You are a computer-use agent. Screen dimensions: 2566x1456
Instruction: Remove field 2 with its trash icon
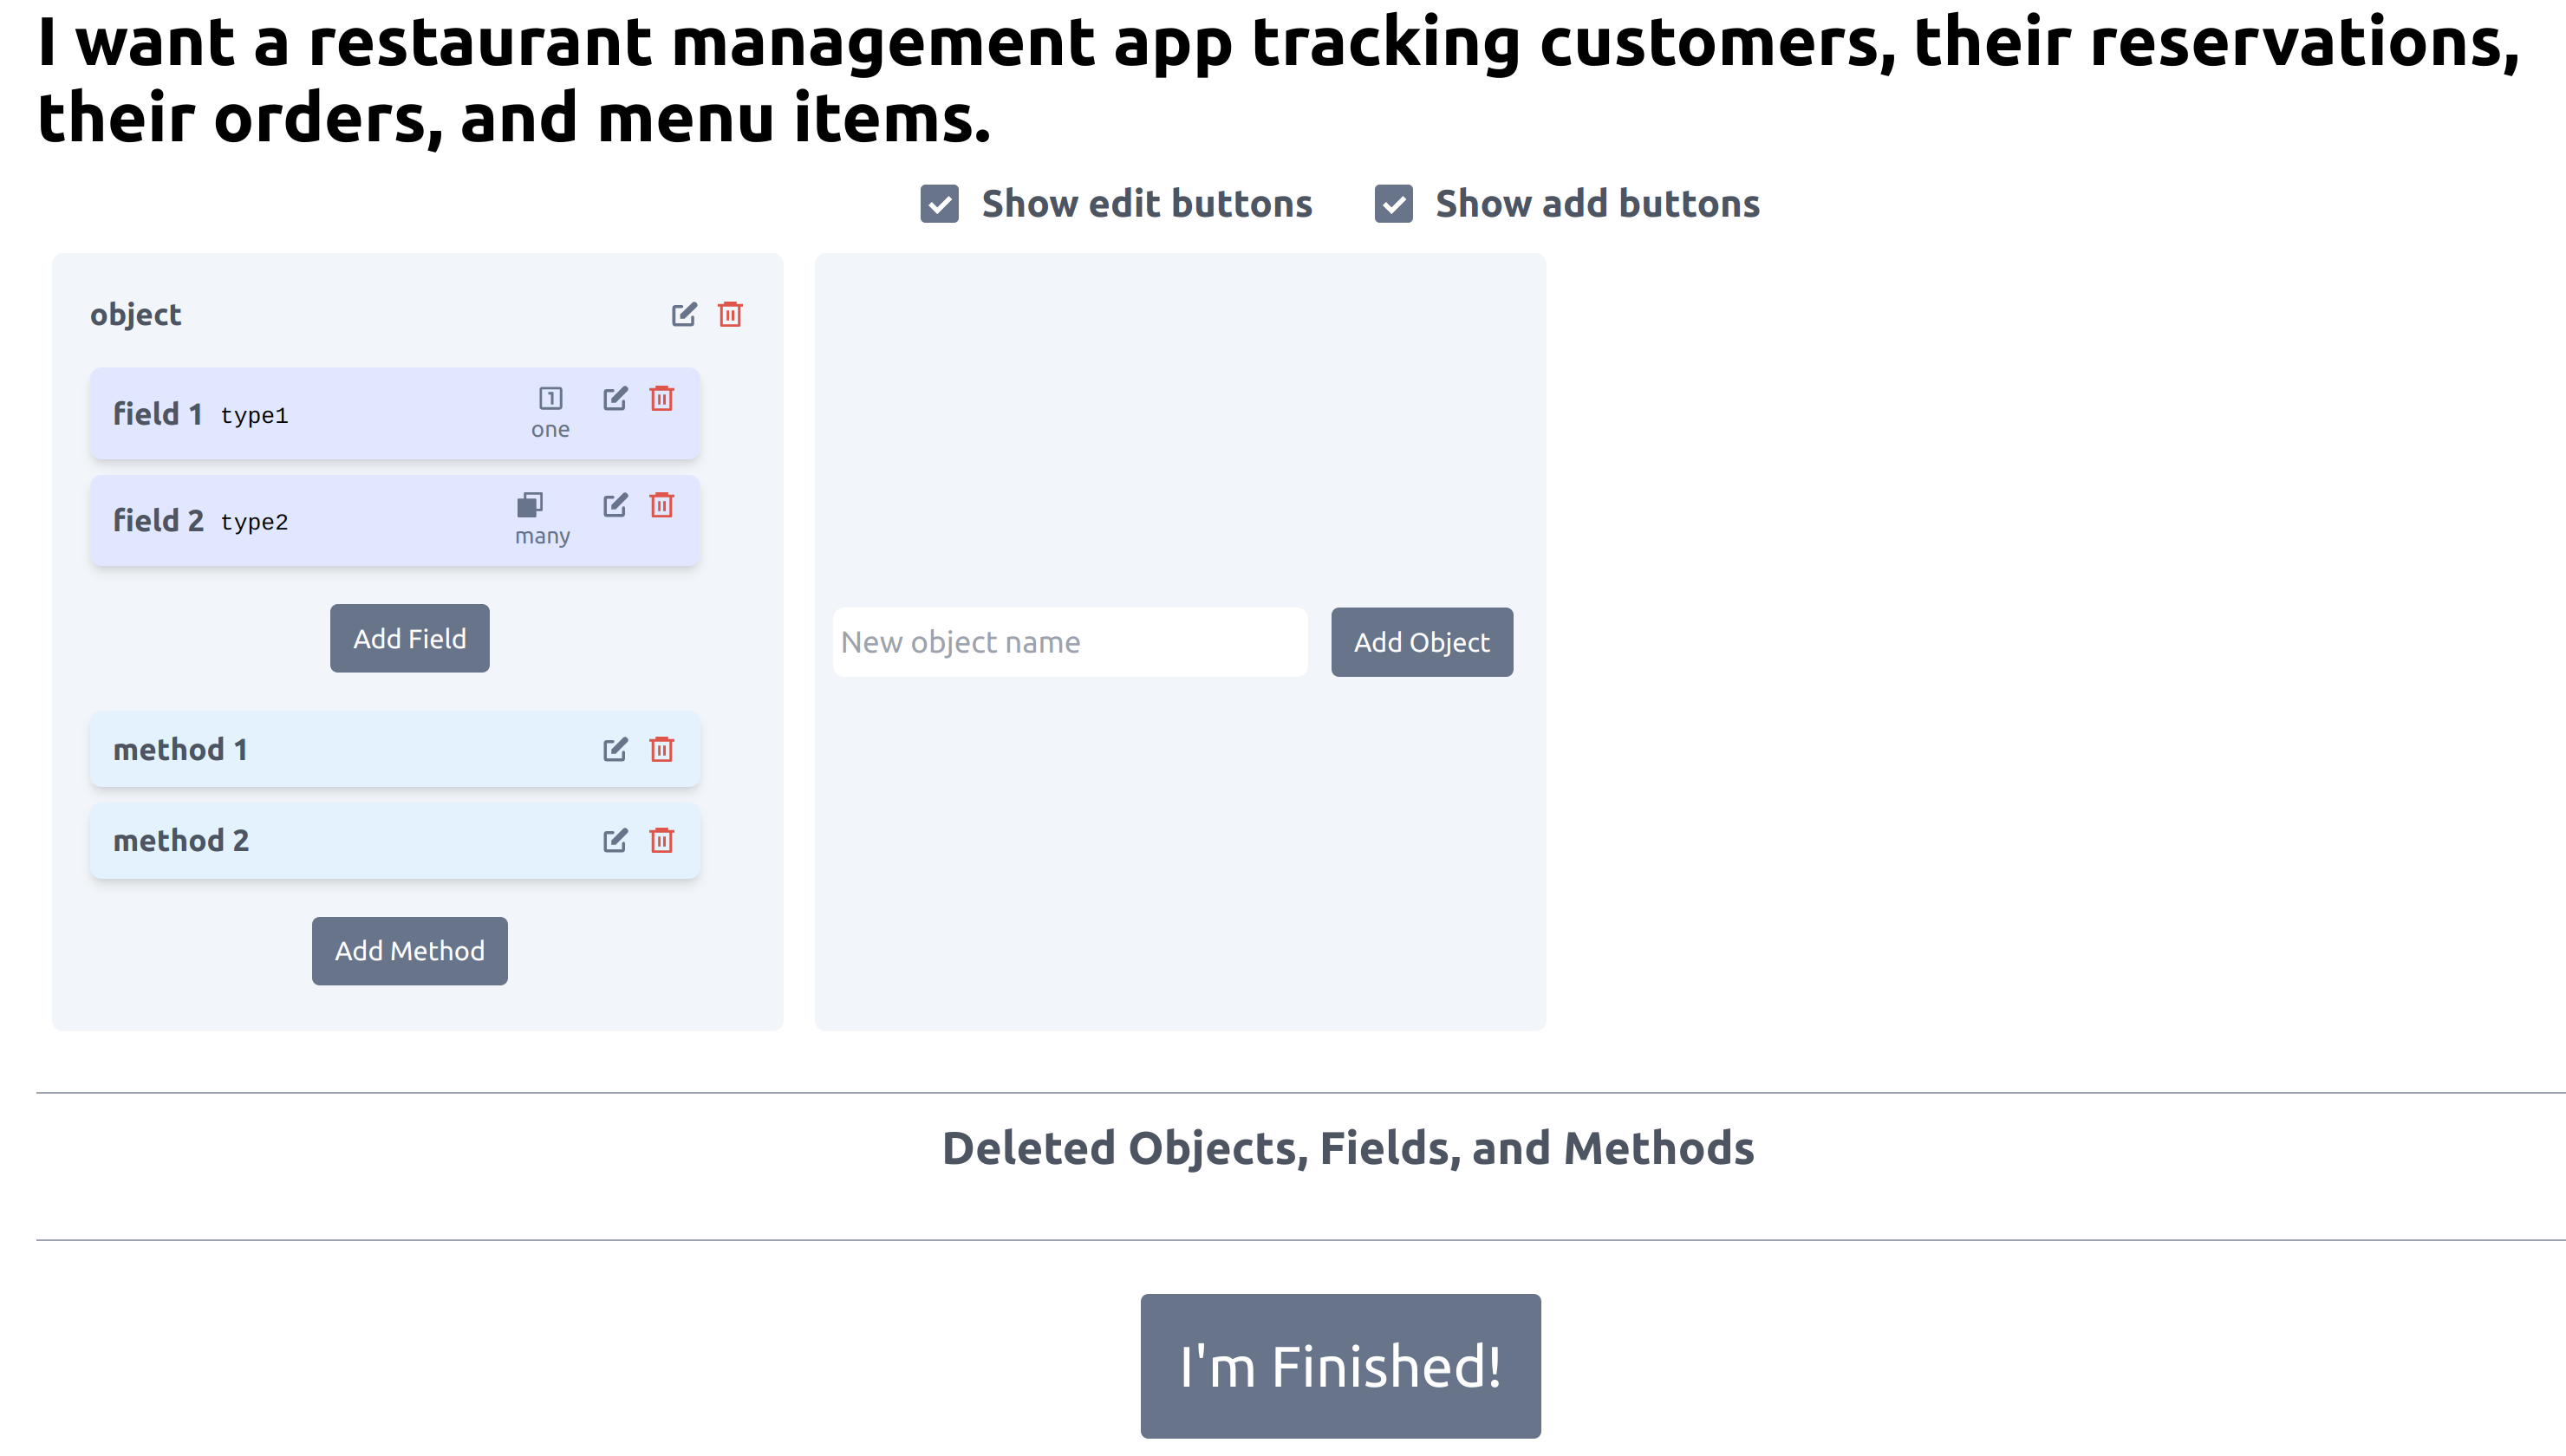click(x=662, y=505)
